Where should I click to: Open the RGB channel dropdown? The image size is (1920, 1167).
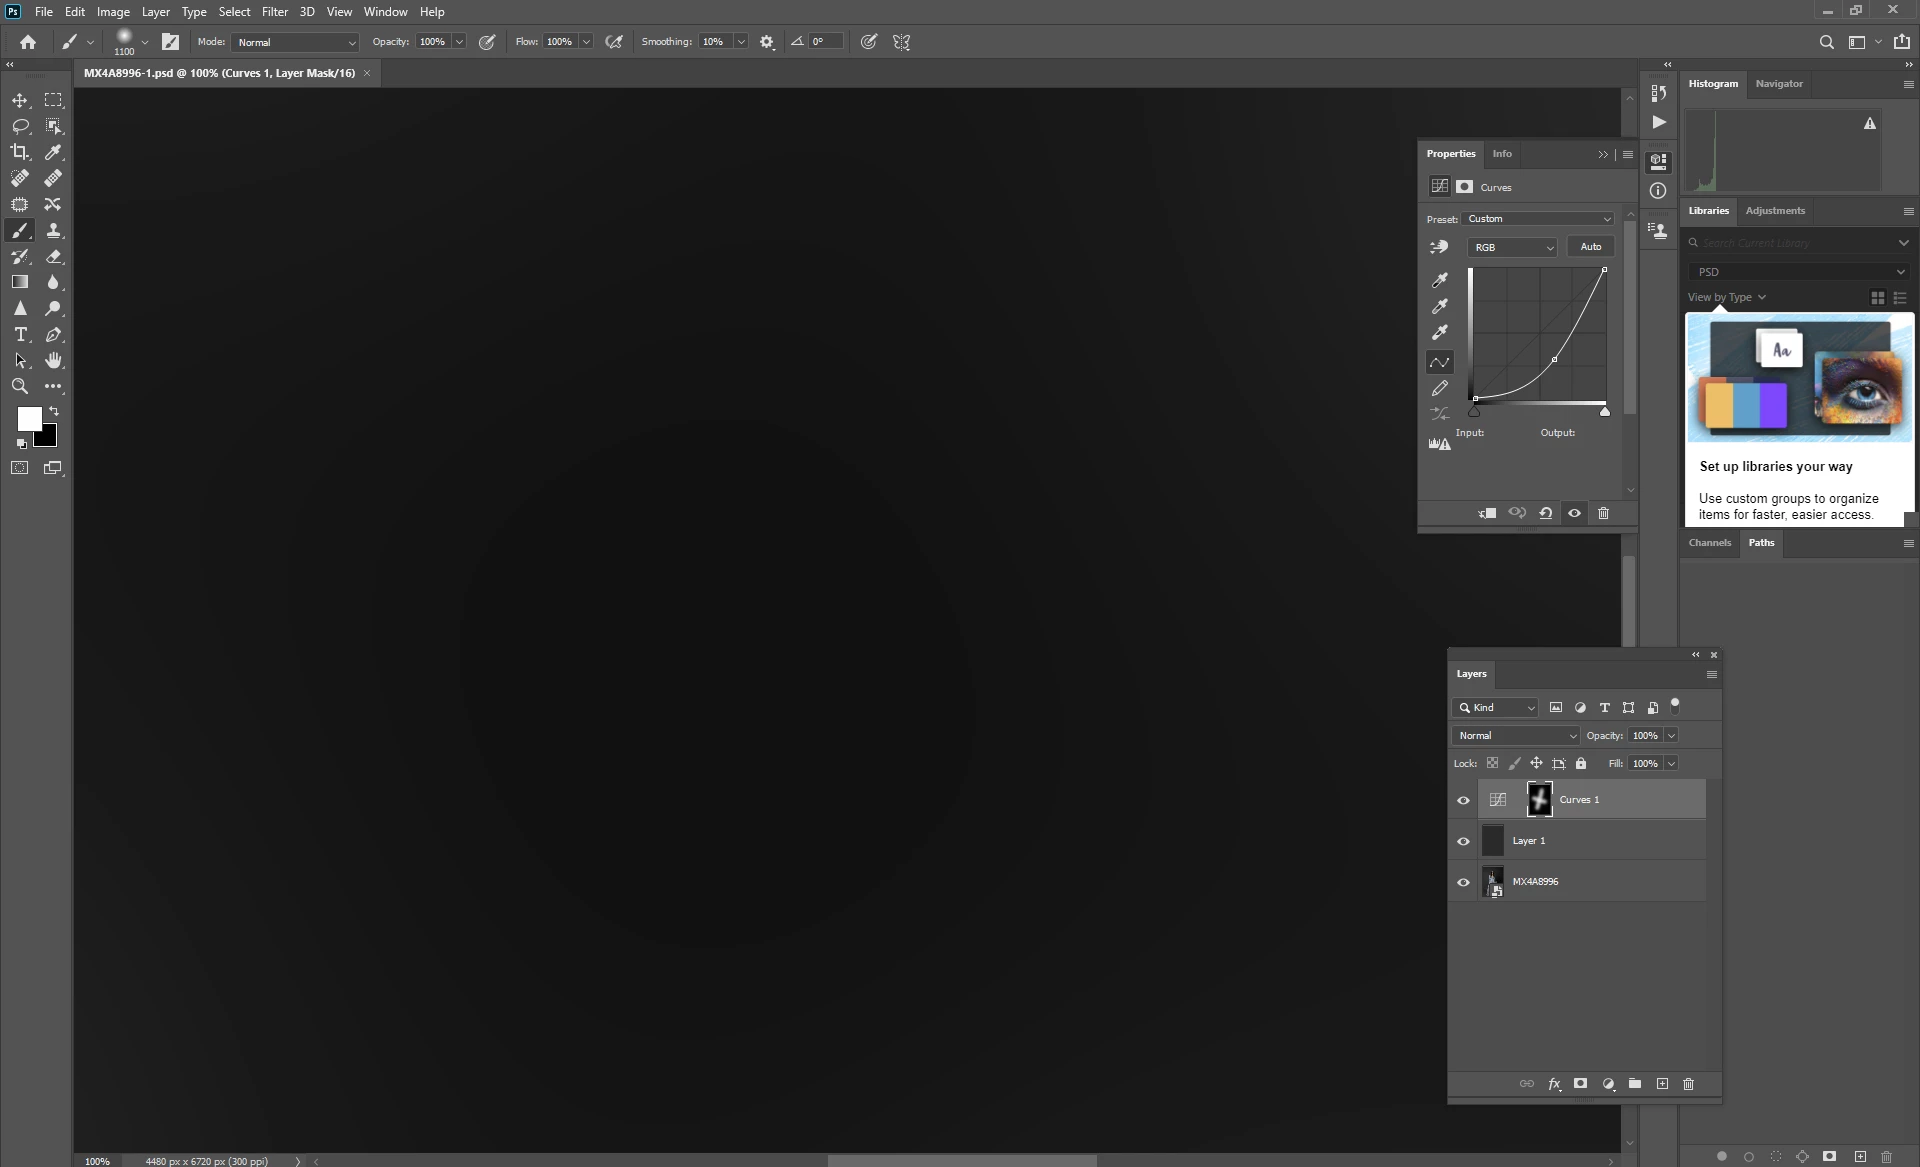coord(1512,247)
